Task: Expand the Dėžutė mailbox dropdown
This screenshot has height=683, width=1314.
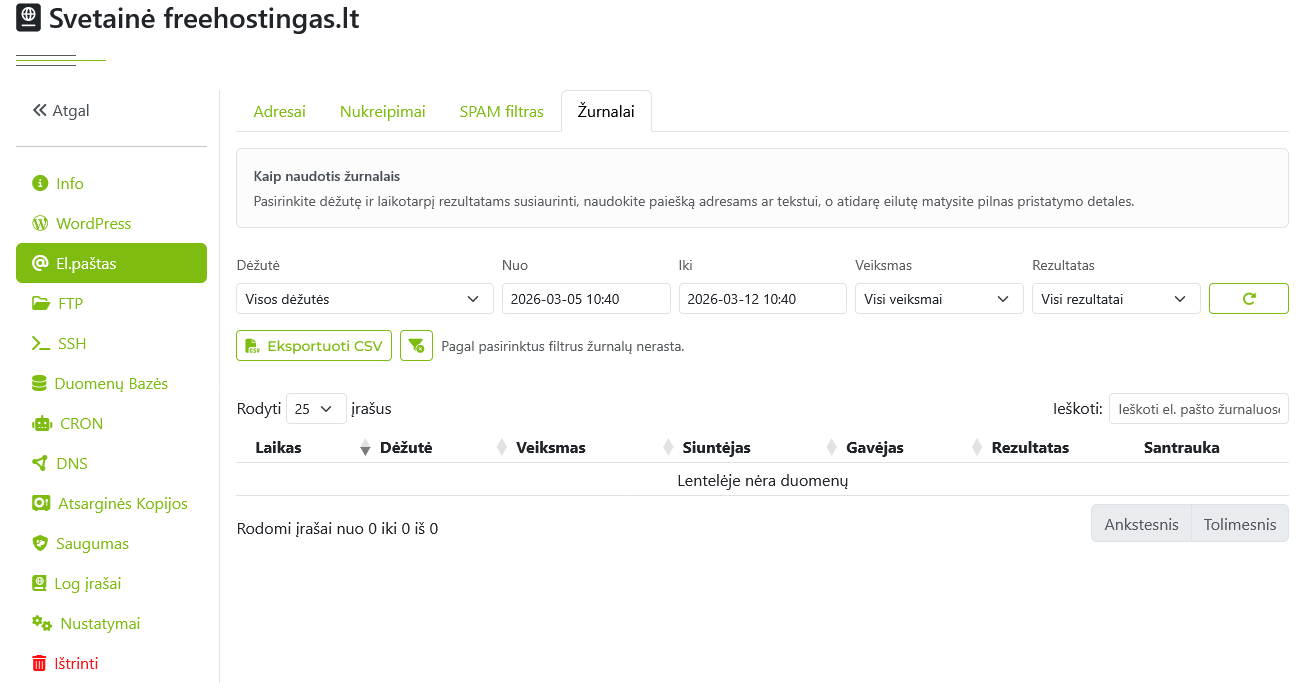Action: [364, 298]
